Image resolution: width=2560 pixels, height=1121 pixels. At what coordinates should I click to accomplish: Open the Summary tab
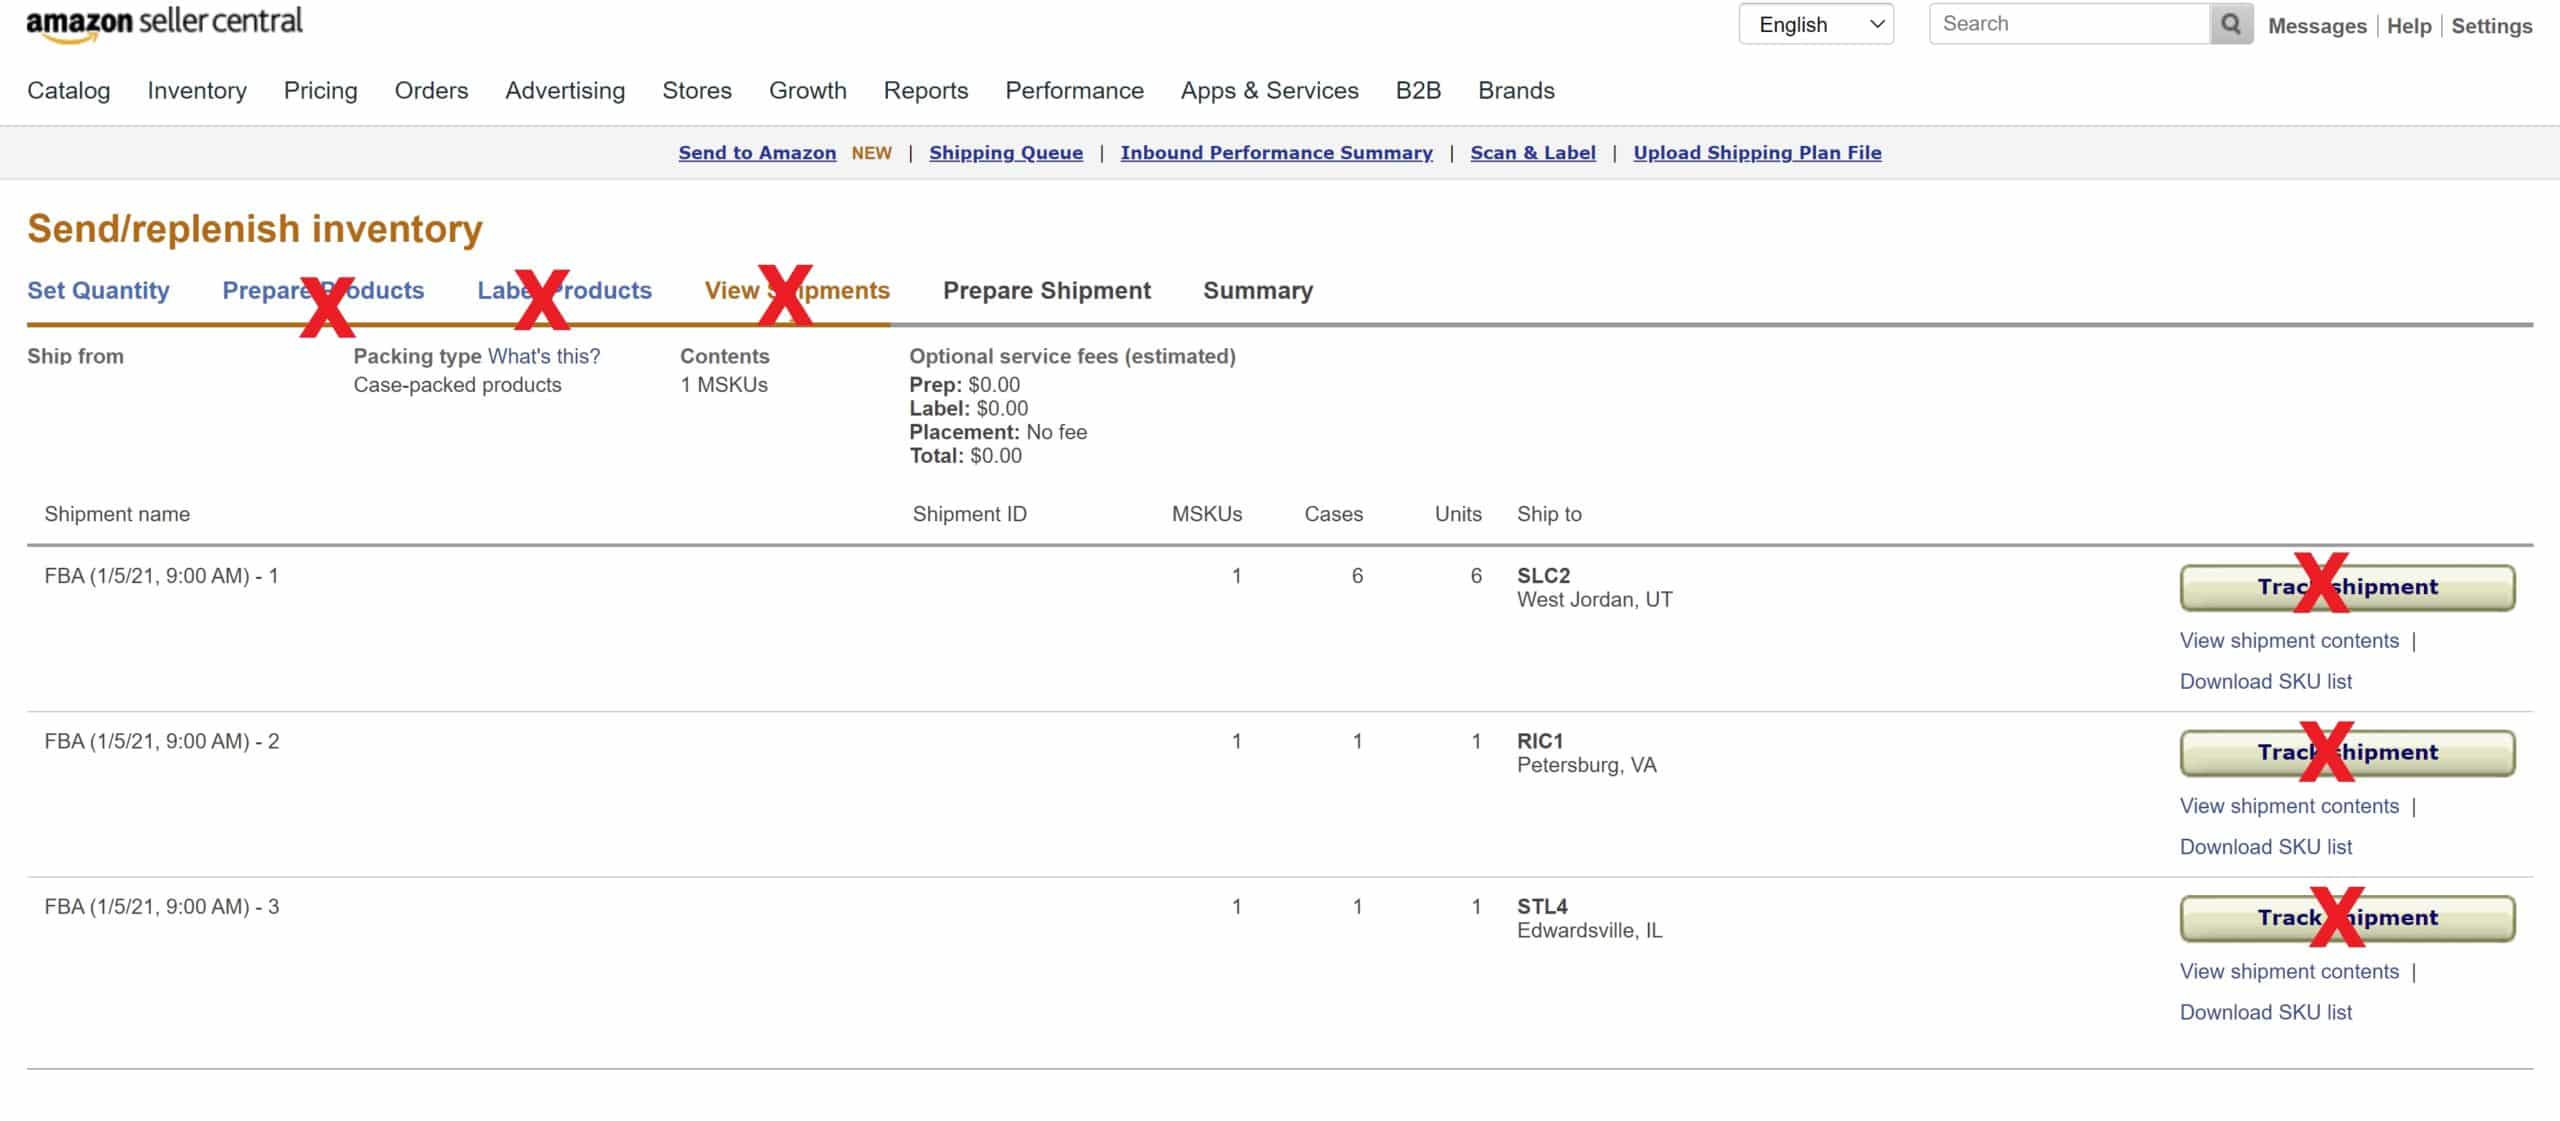click(1258, 290)
